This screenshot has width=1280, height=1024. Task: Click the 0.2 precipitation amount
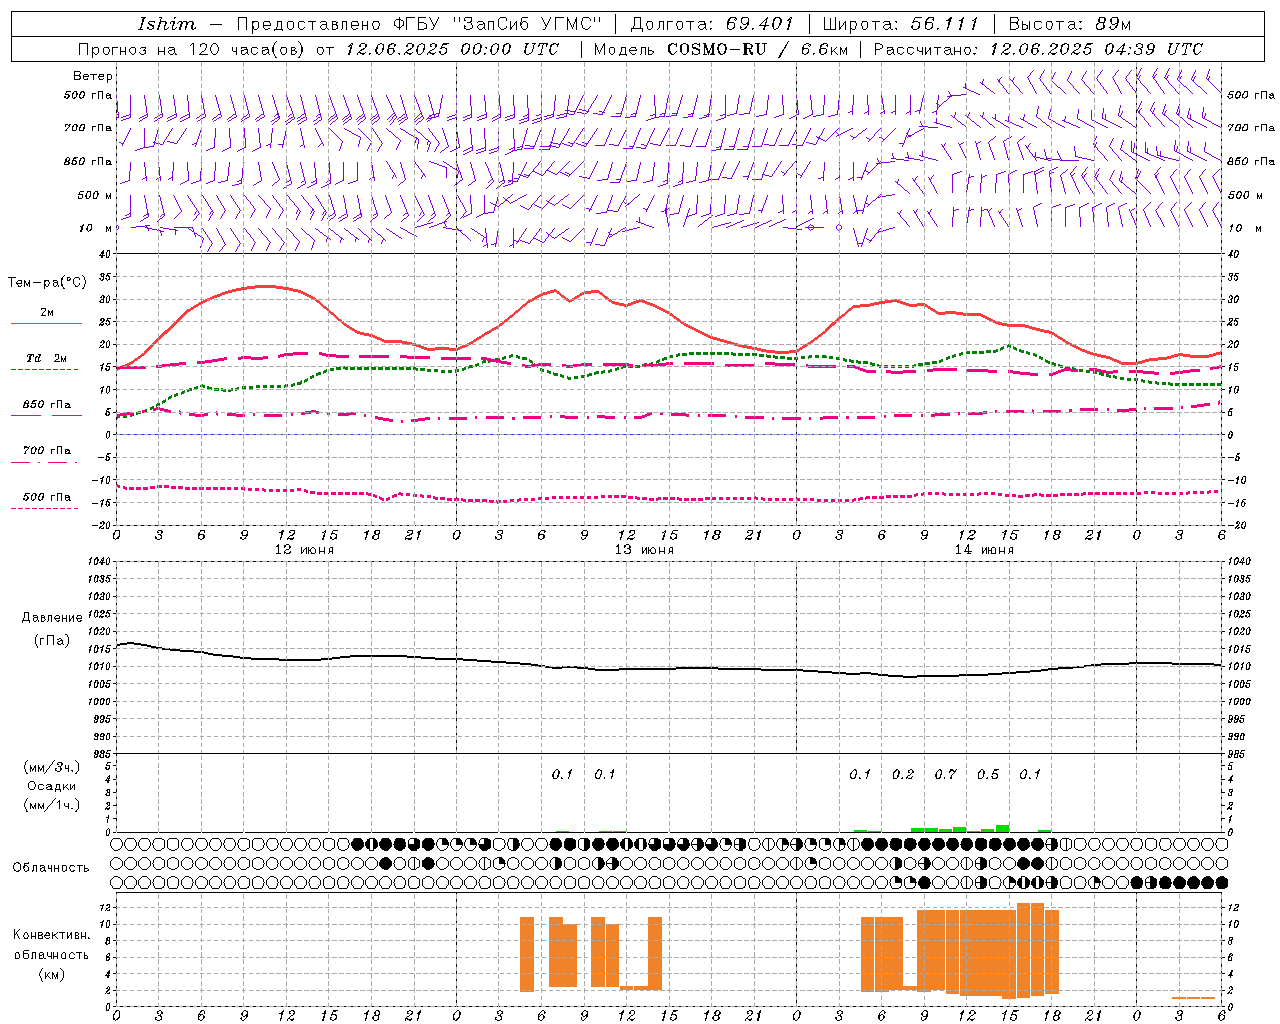click(903, 774)
